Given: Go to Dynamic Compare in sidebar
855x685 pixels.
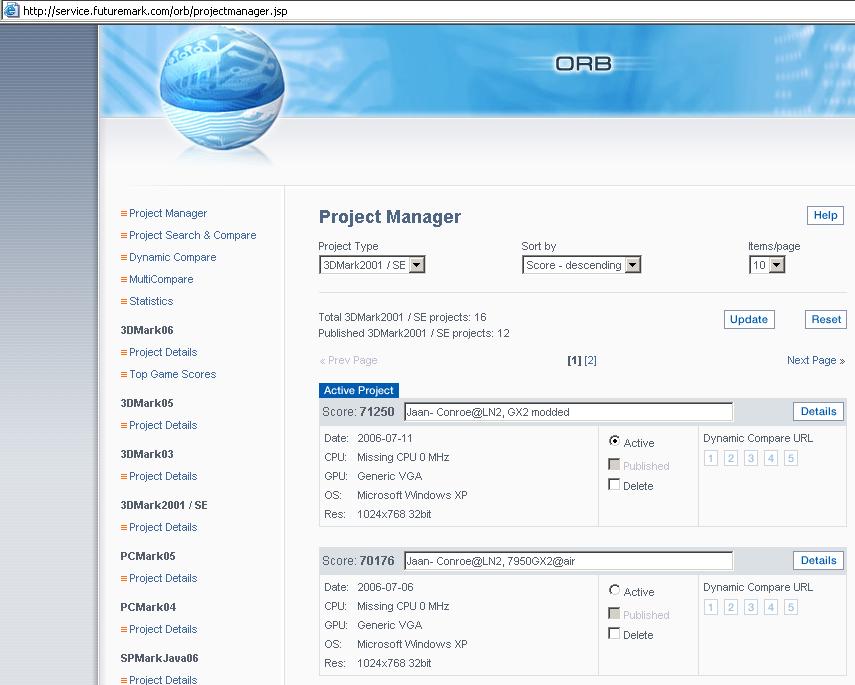Looking at the screenshot, I should coord(172,257).
